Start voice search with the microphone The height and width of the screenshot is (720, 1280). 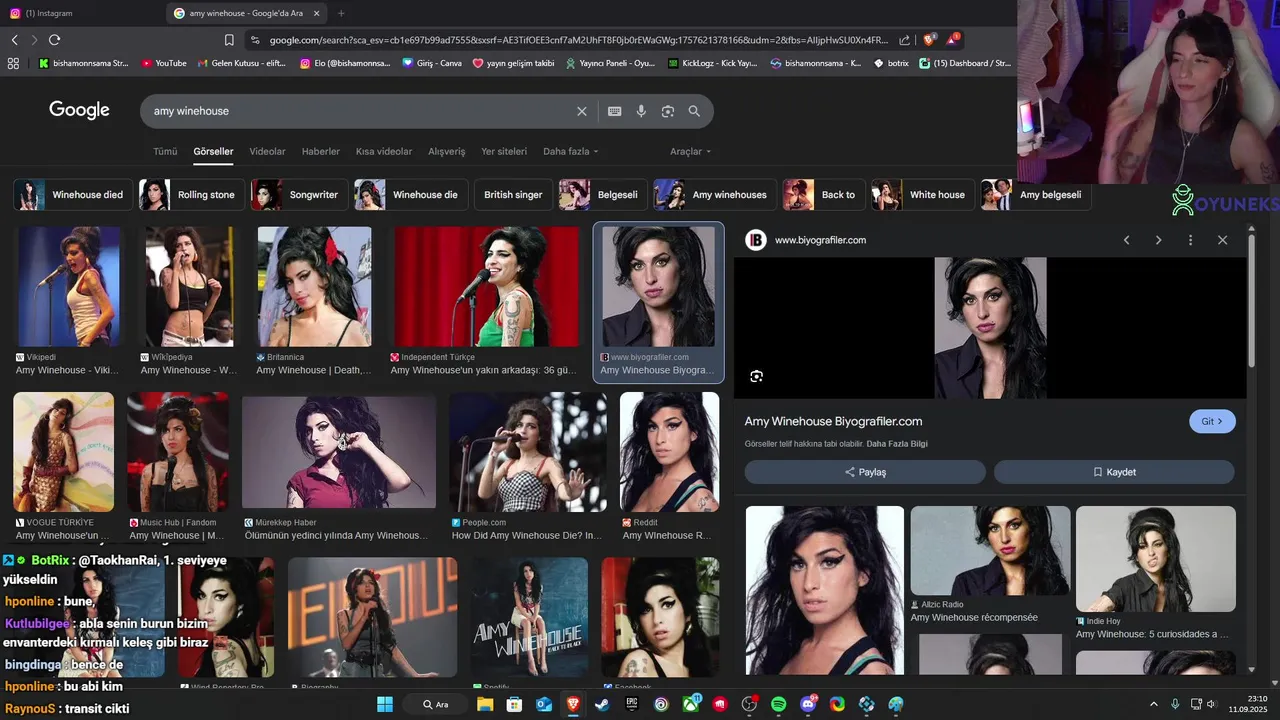tap(641, 111)
